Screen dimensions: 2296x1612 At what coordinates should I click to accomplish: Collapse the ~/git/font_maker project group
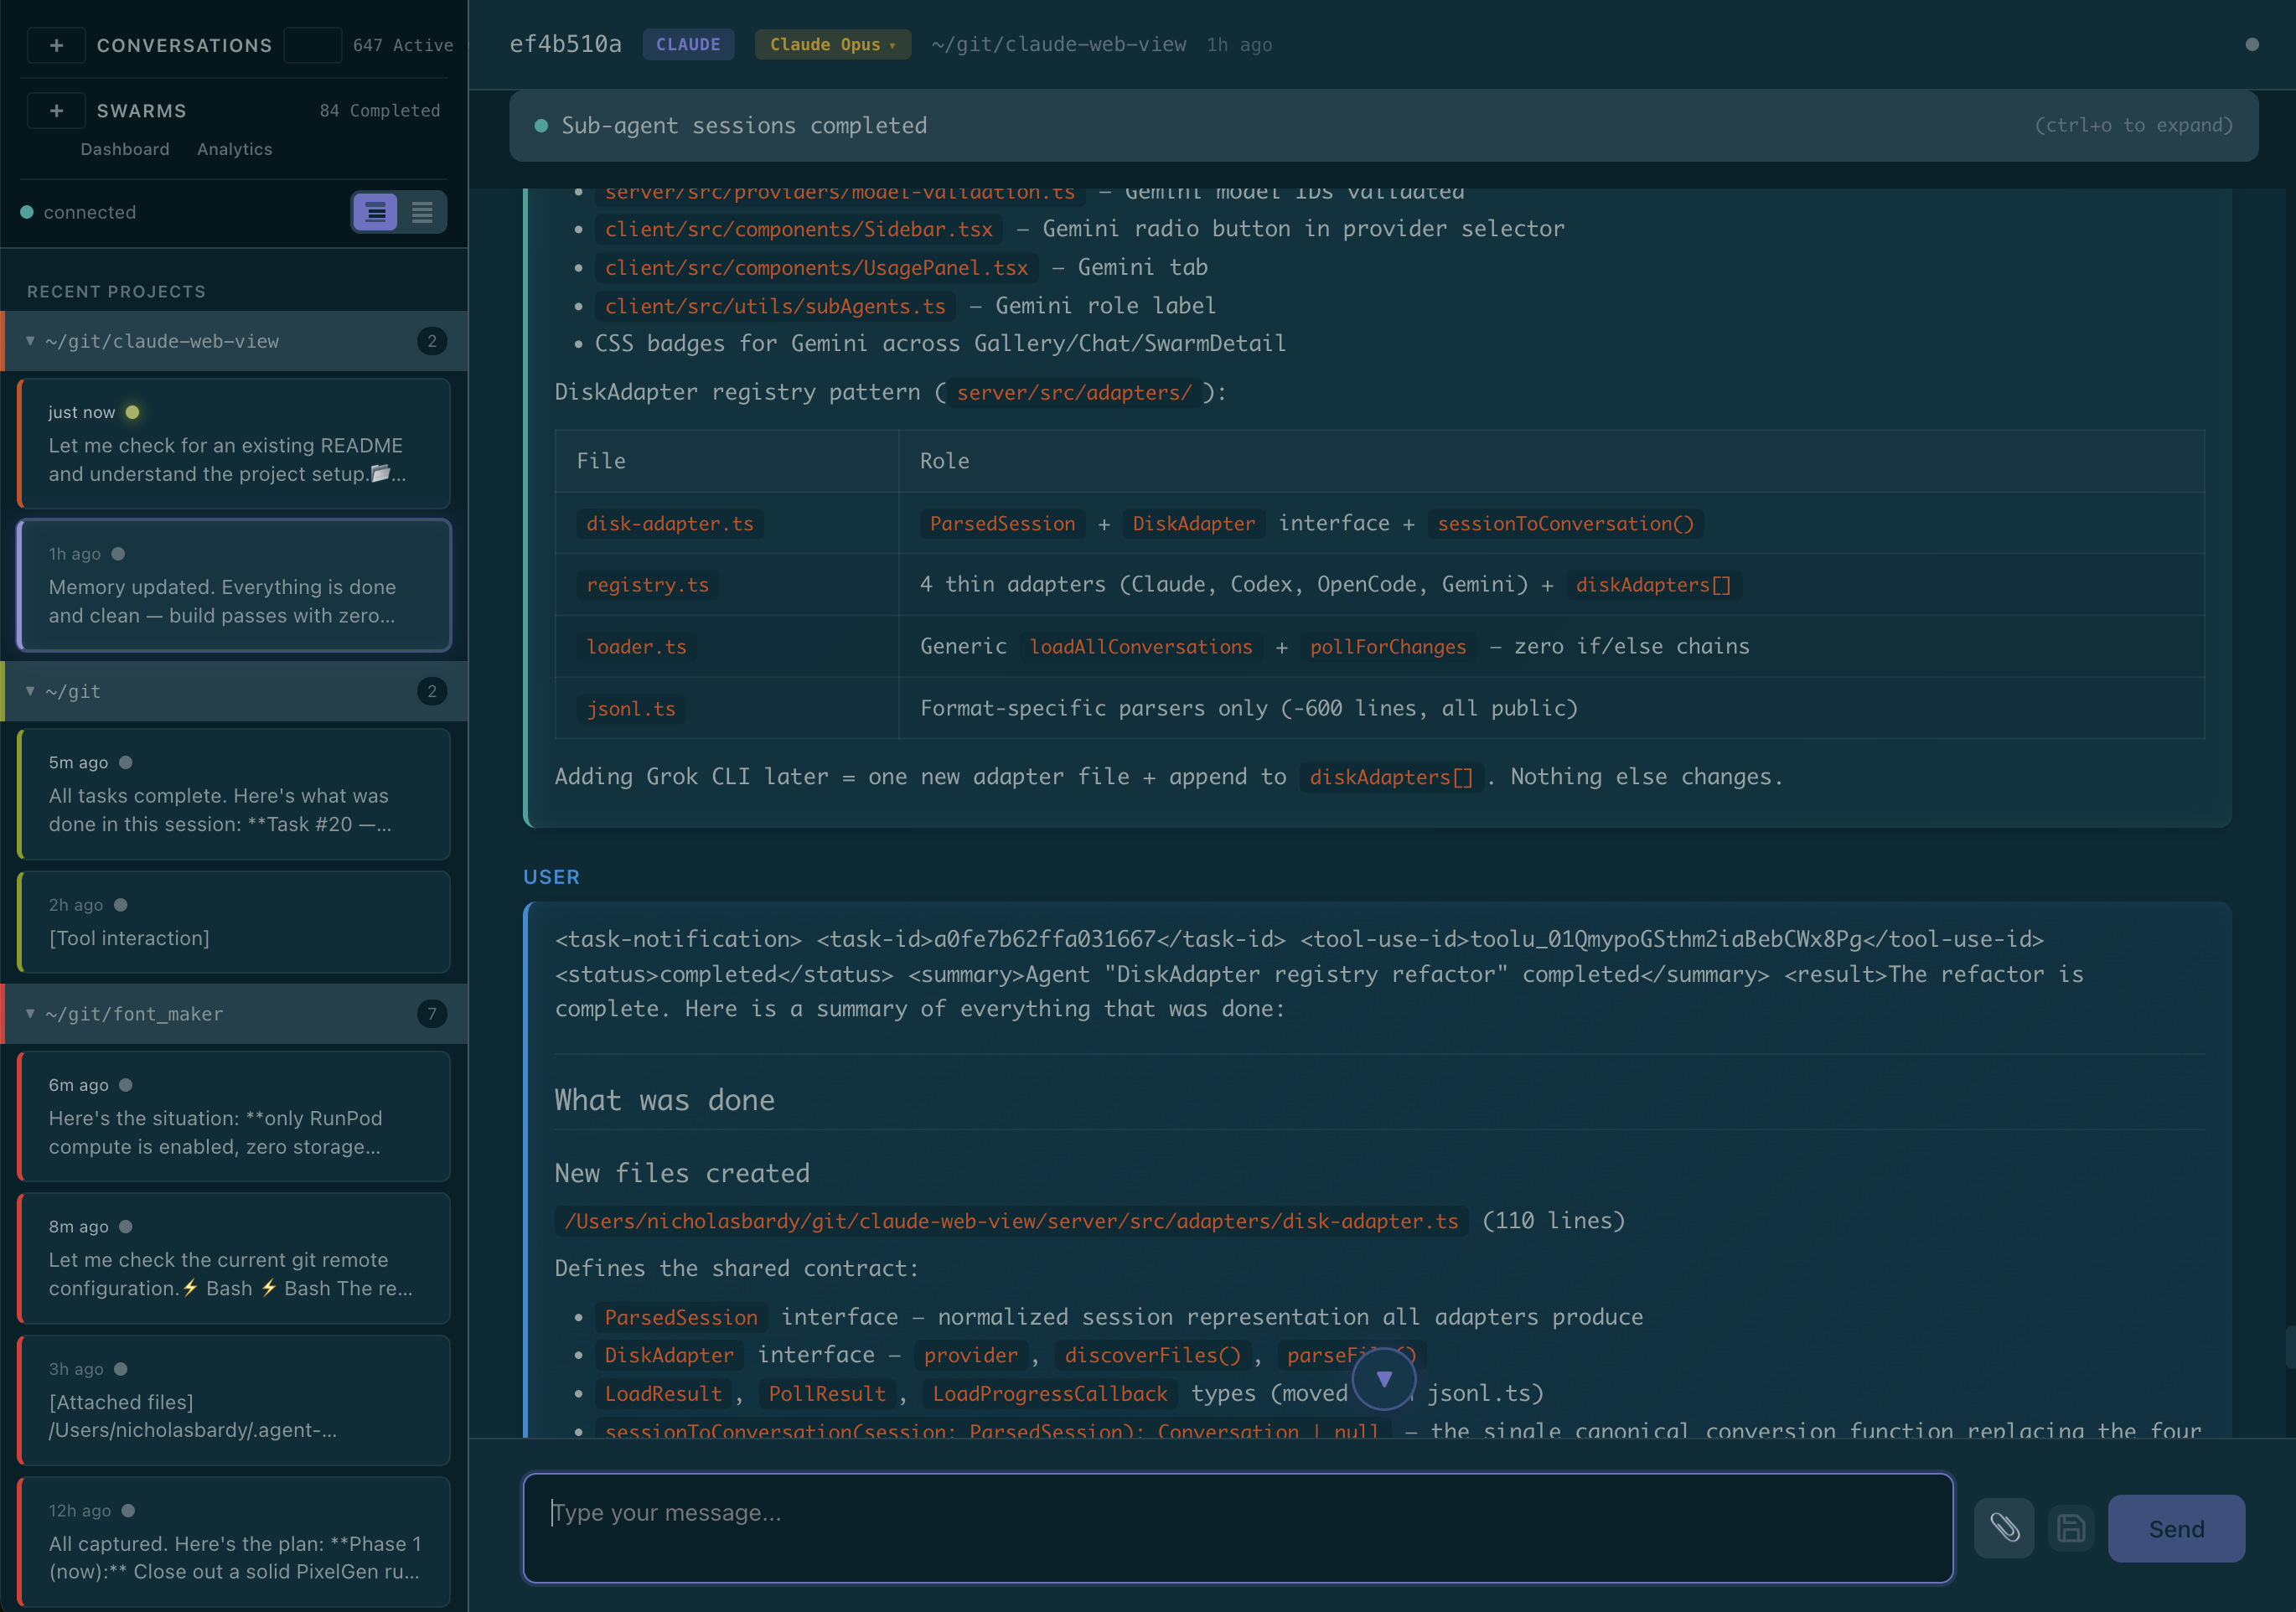[30, 1013]
